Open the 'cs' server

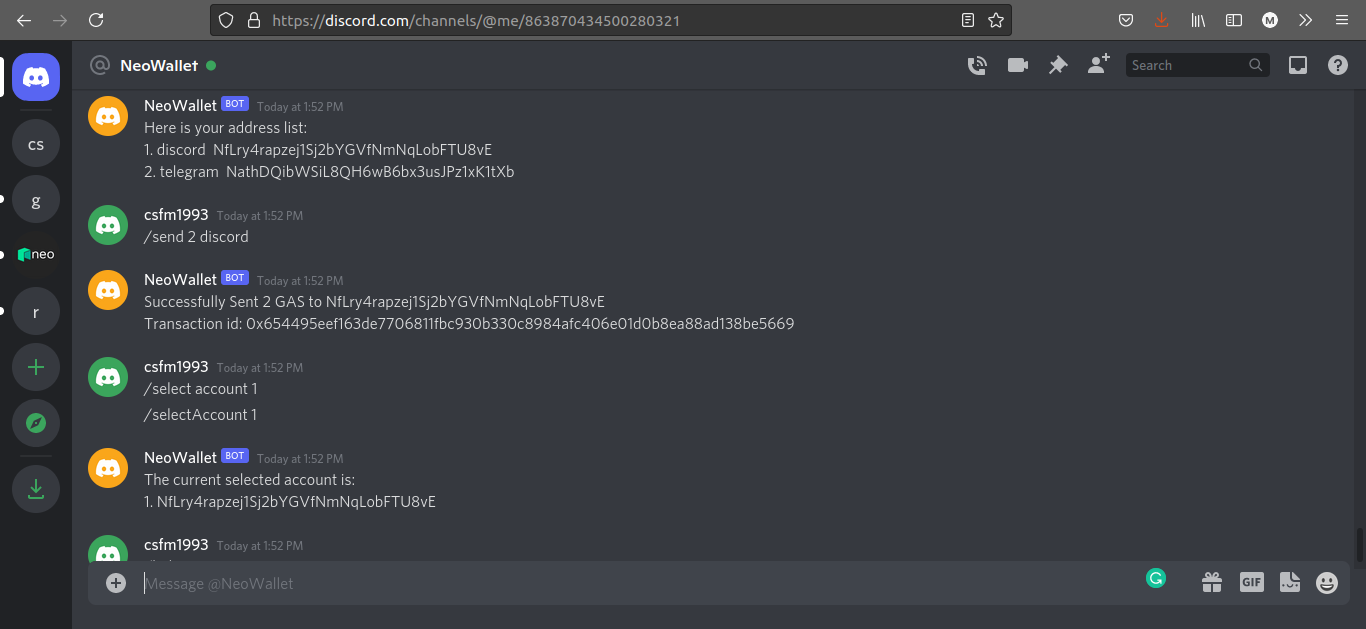36,144
